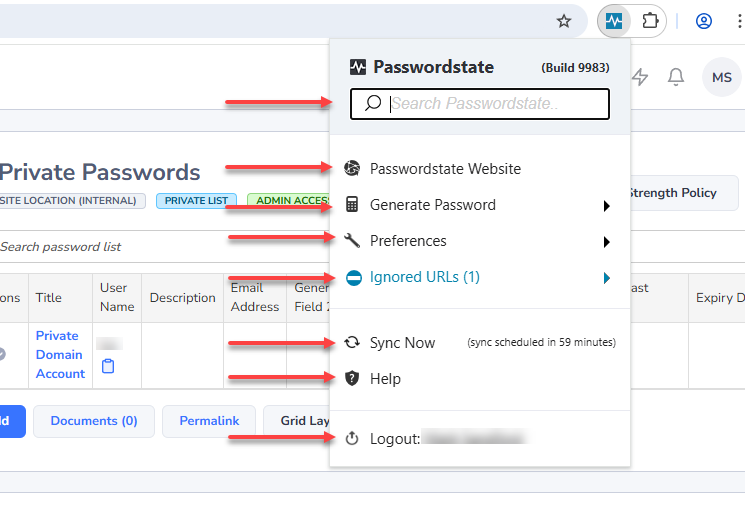The image size is (745, 506).
Task: Open the browser profile account icon
Action: [703, 21]
